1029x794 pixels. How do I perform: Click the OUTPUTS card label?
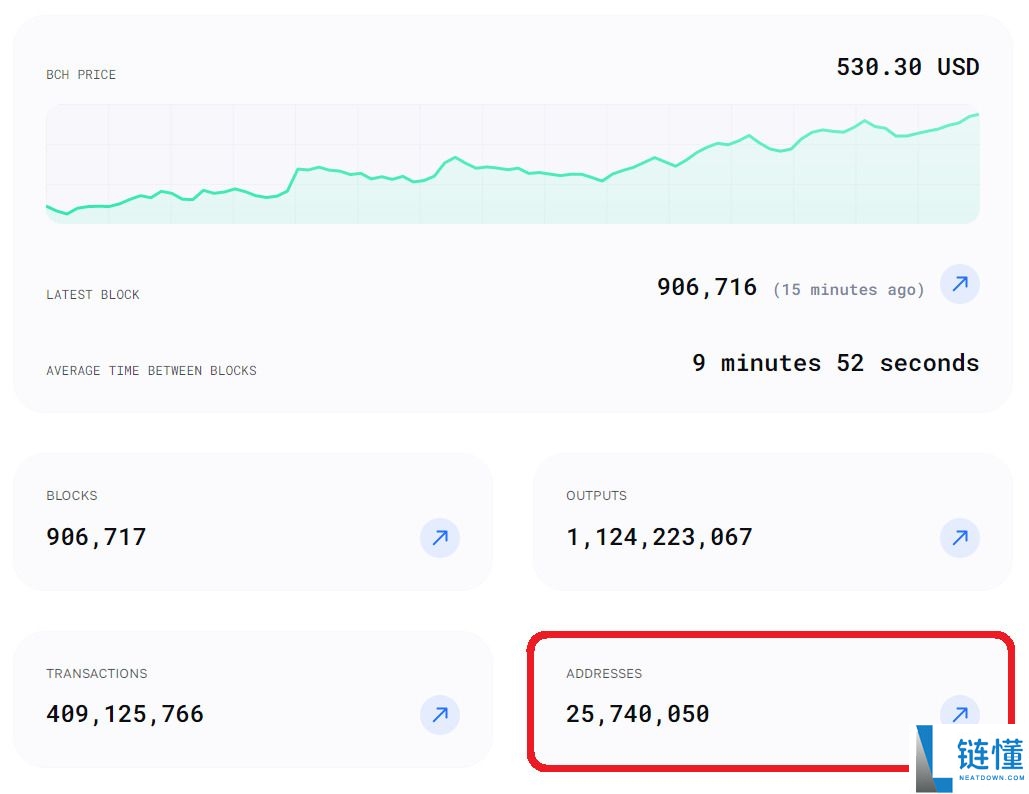point(596,496)
